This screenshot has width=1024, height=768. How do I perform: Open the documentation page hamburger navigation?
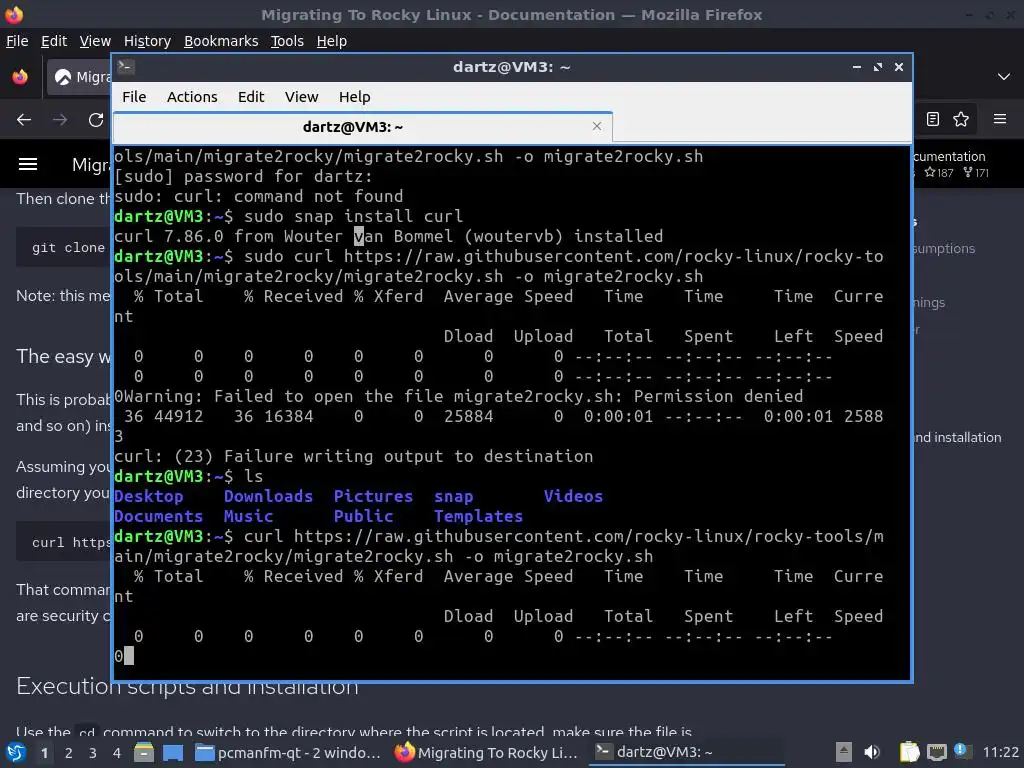tap(28, 164)
